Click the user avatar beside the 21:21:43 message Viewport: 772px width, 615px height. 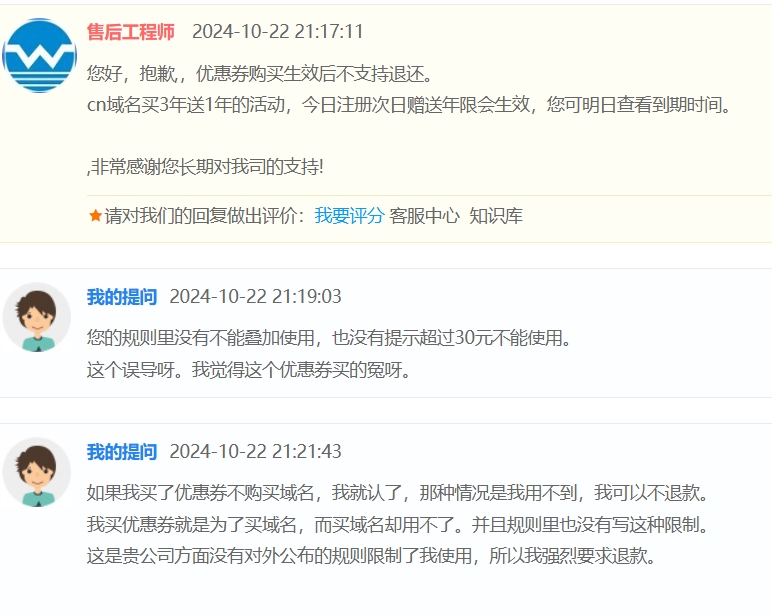[x=37, y=472]
